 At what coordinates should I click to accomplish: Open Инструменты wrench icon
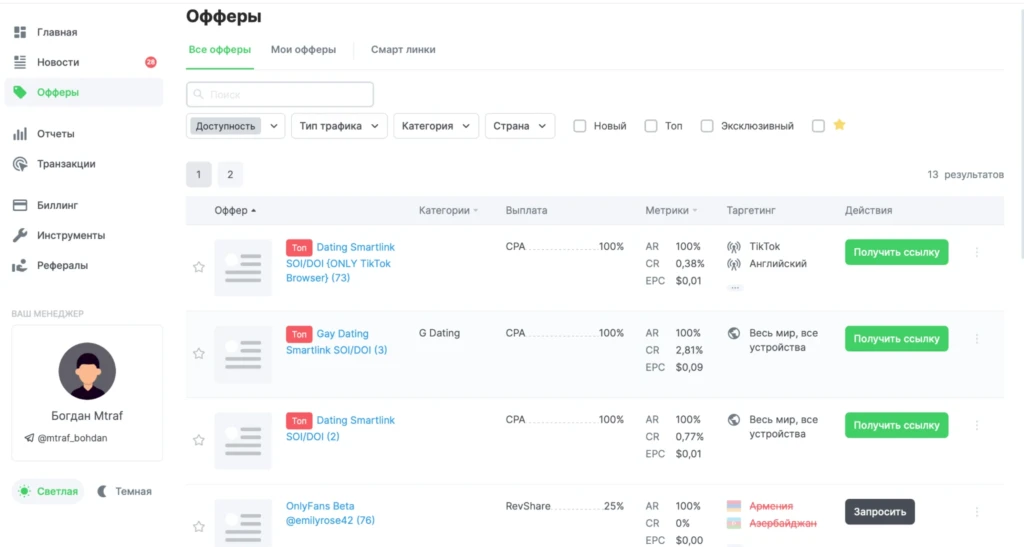[x=20, y=235]
